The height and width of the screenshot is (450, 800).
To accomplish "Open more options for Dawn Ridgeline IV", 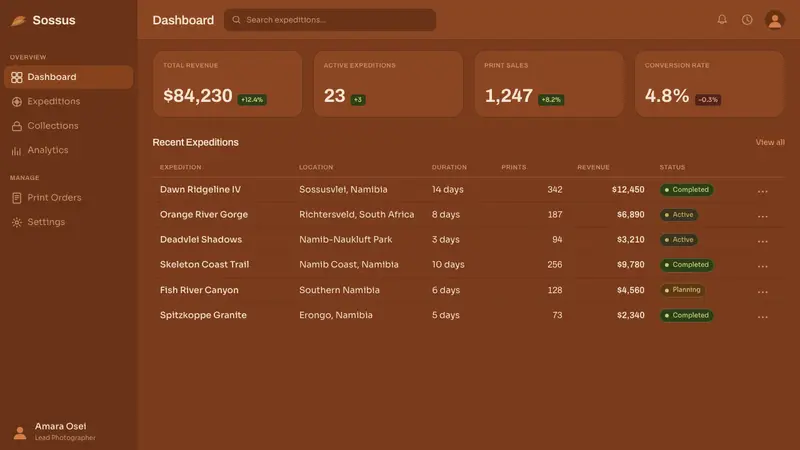I will coord(762,191).
